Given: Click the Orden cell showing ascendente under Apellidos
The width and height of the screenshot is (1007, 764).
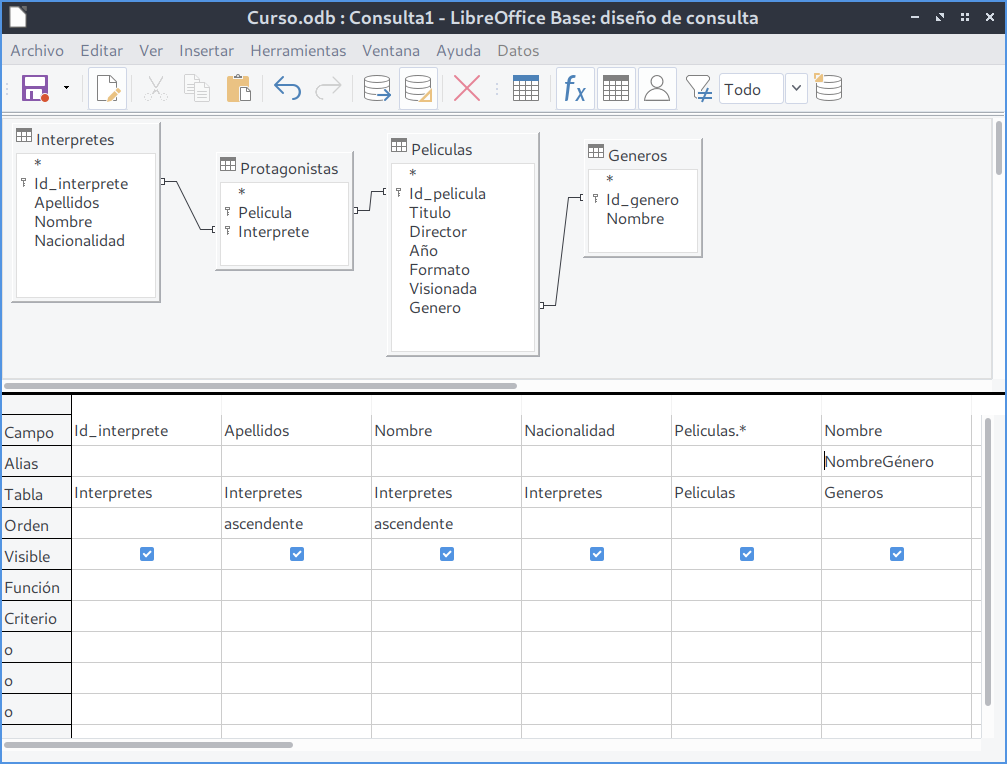Looking at the screenshot, I should tap(296, 523).
